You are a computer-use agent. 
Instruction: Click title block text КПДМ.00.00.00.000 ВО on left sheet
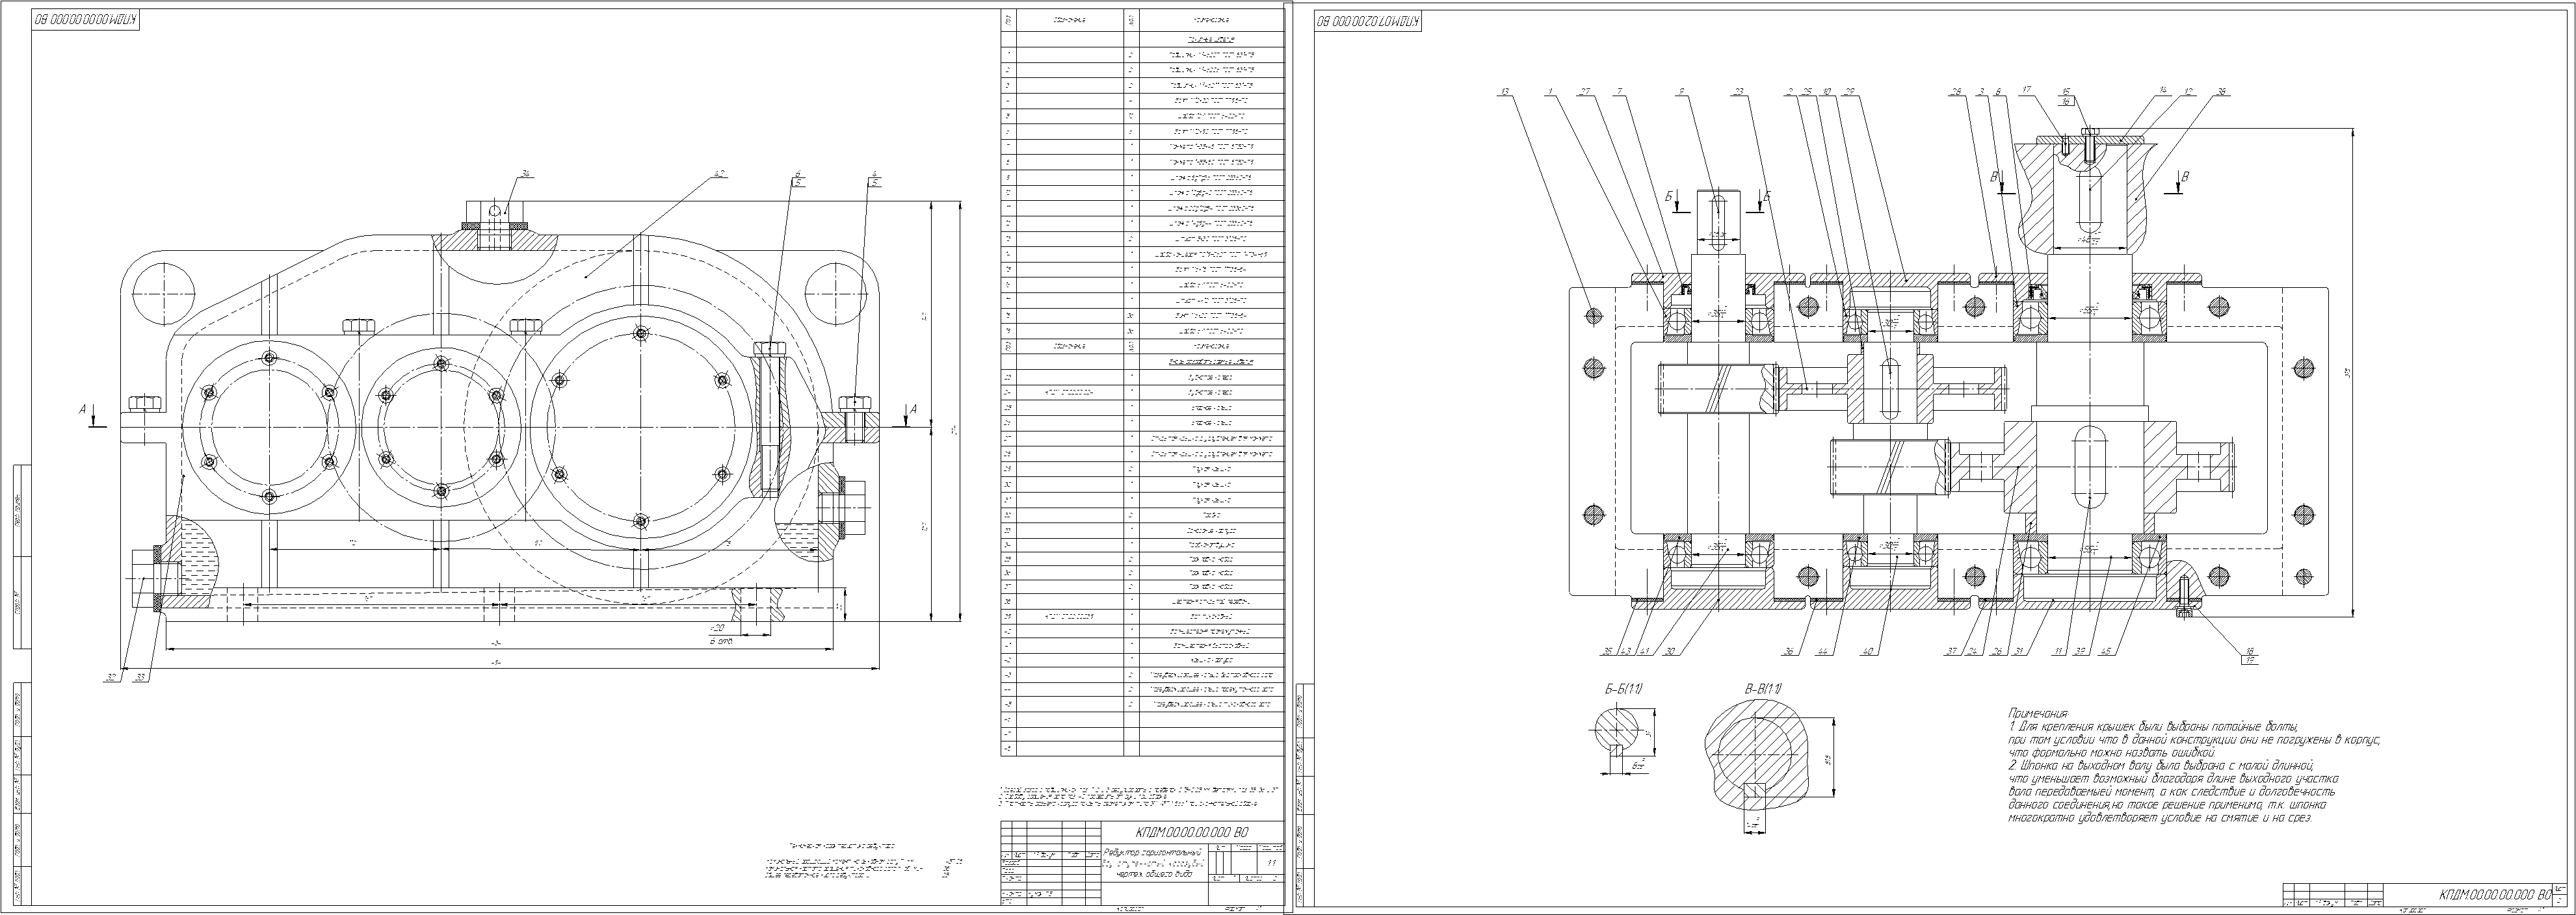coord(1192,833)
